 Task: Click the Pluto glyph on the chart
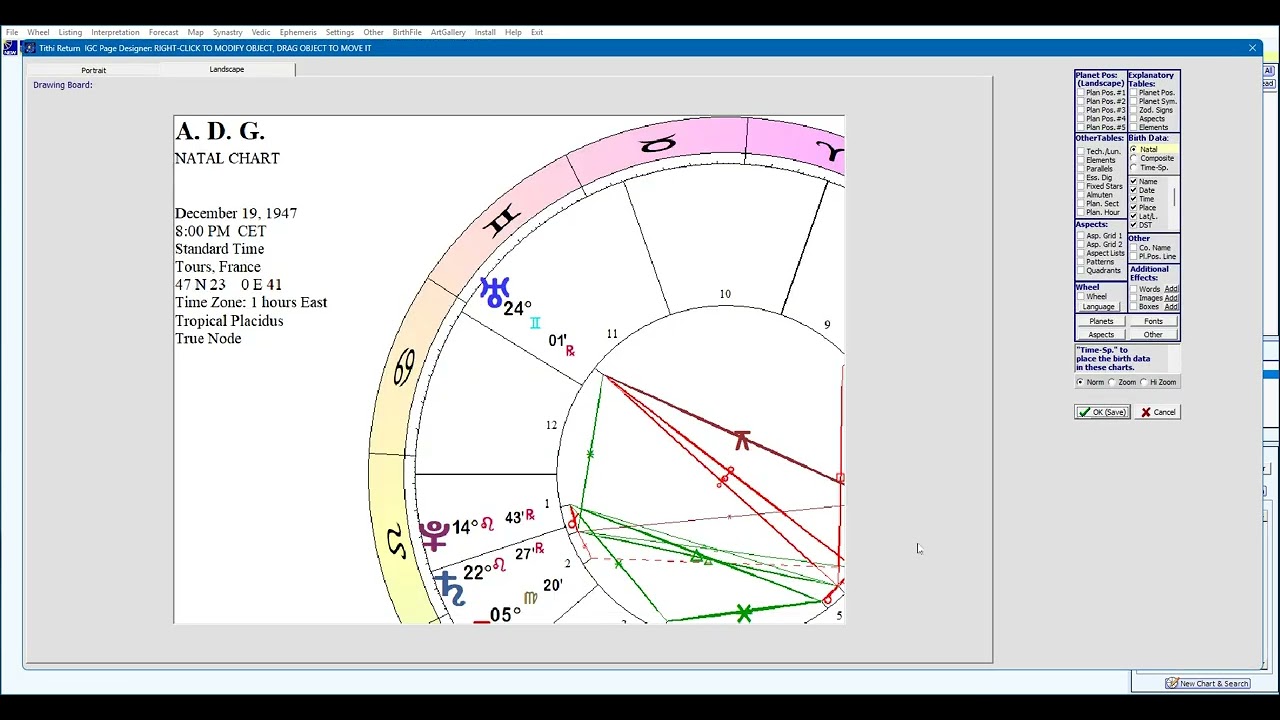click(x=434, y=535)
